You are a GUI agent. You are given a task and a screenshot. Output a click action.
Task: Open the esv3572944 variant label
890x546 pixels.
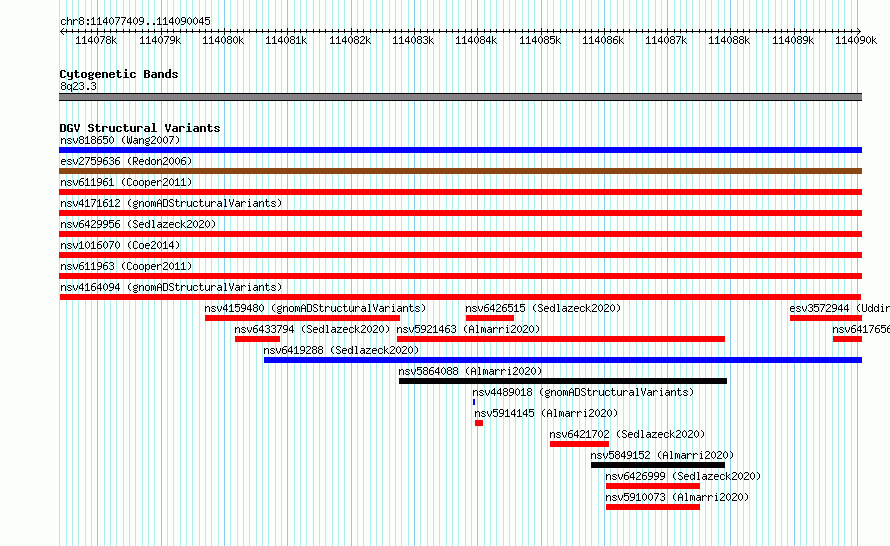839,308
